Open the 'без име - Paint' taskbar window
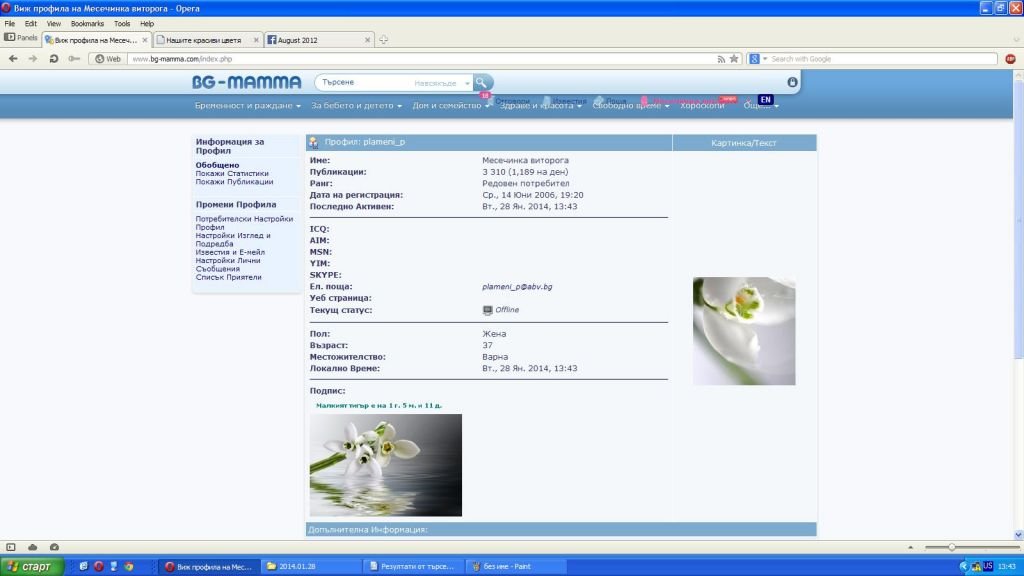The height and width of the screenshot is (576, 1024). pyautogui.click(x=516, y=566)
